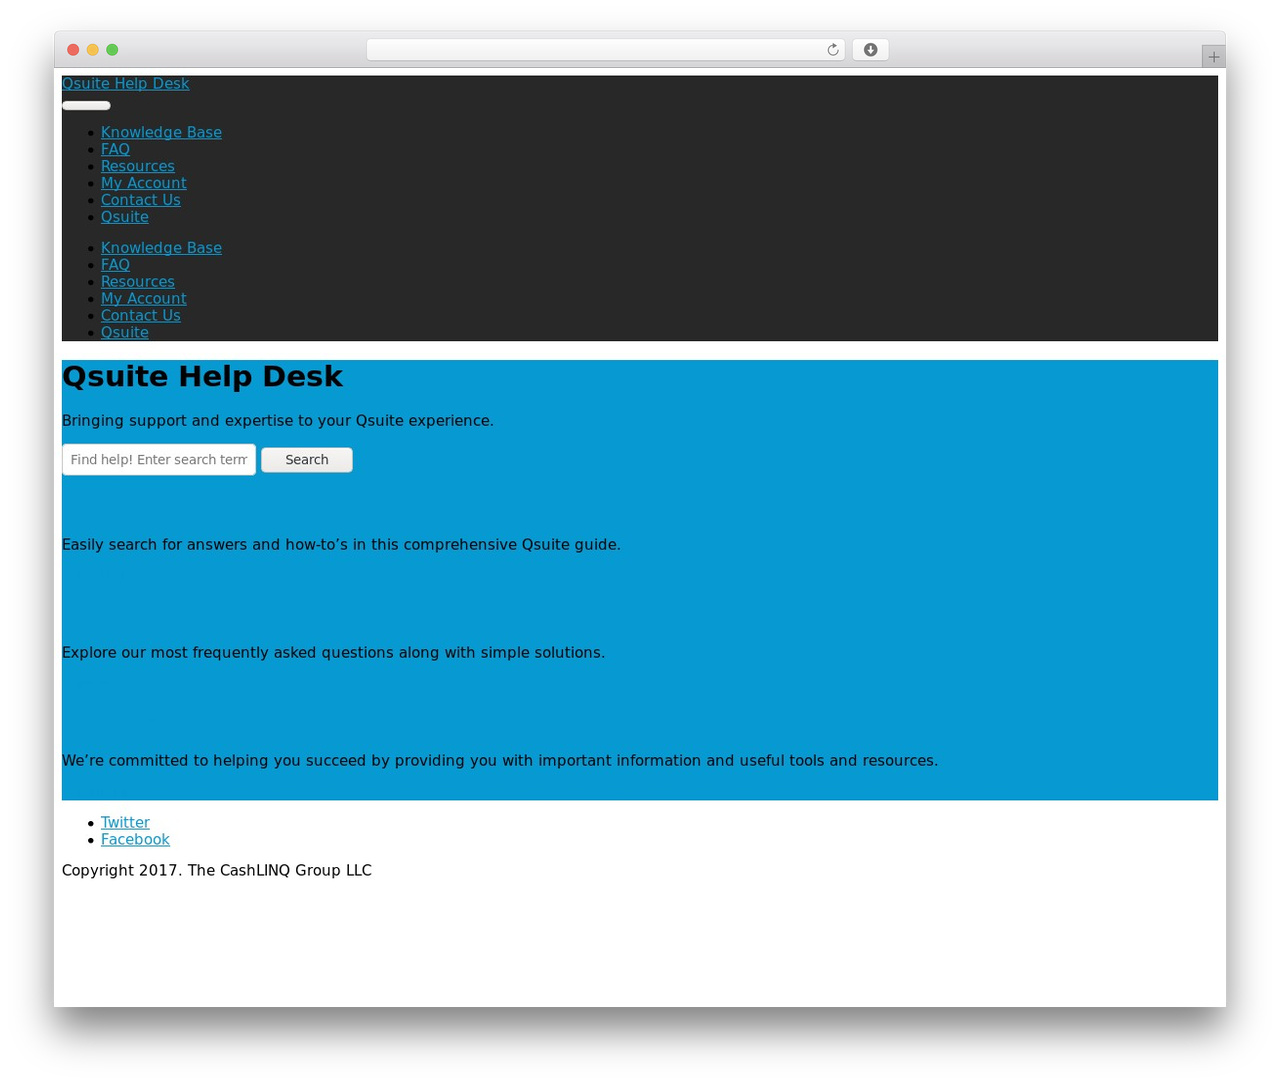Viewport: 1280px width, 1084px height.
Task: Open a new tab with plus icon
Action: point(1213,57)
